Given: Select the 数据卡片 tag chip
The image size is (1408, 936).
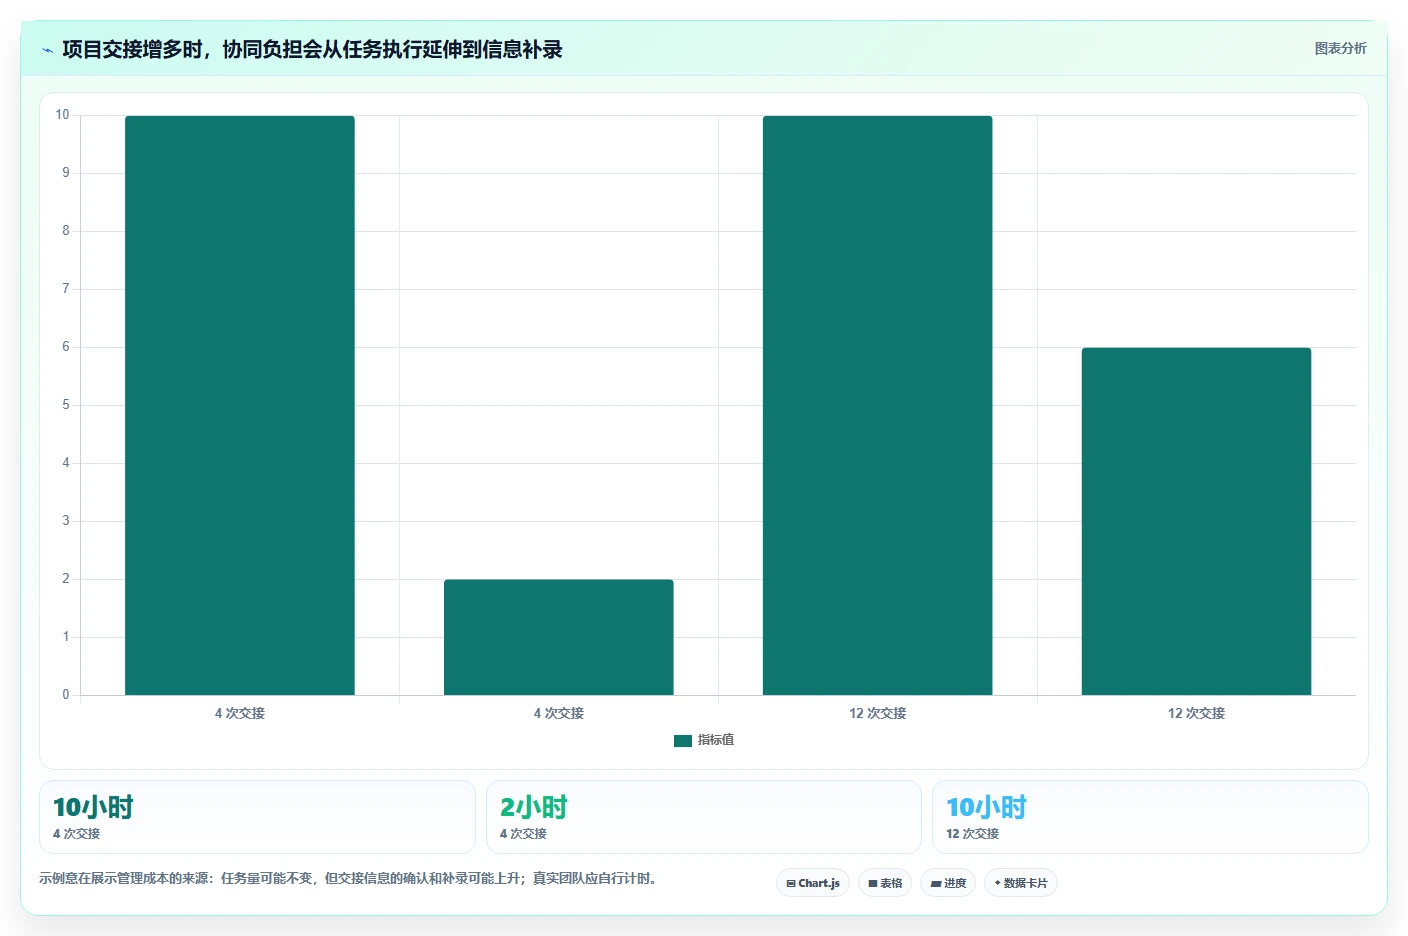Looking at the screenshot, I should [x=1021, y=883].
